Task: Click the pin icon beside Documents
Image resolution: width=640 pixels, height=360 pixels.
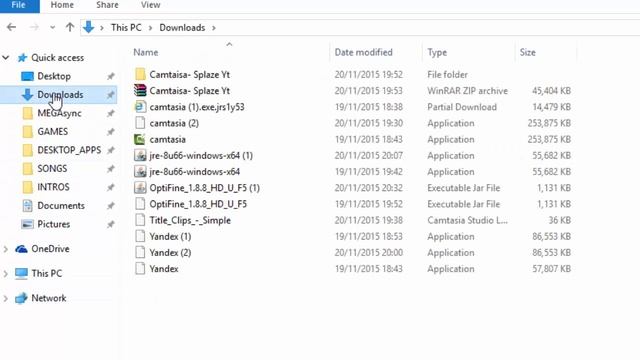Action: (x=111, y=206)
